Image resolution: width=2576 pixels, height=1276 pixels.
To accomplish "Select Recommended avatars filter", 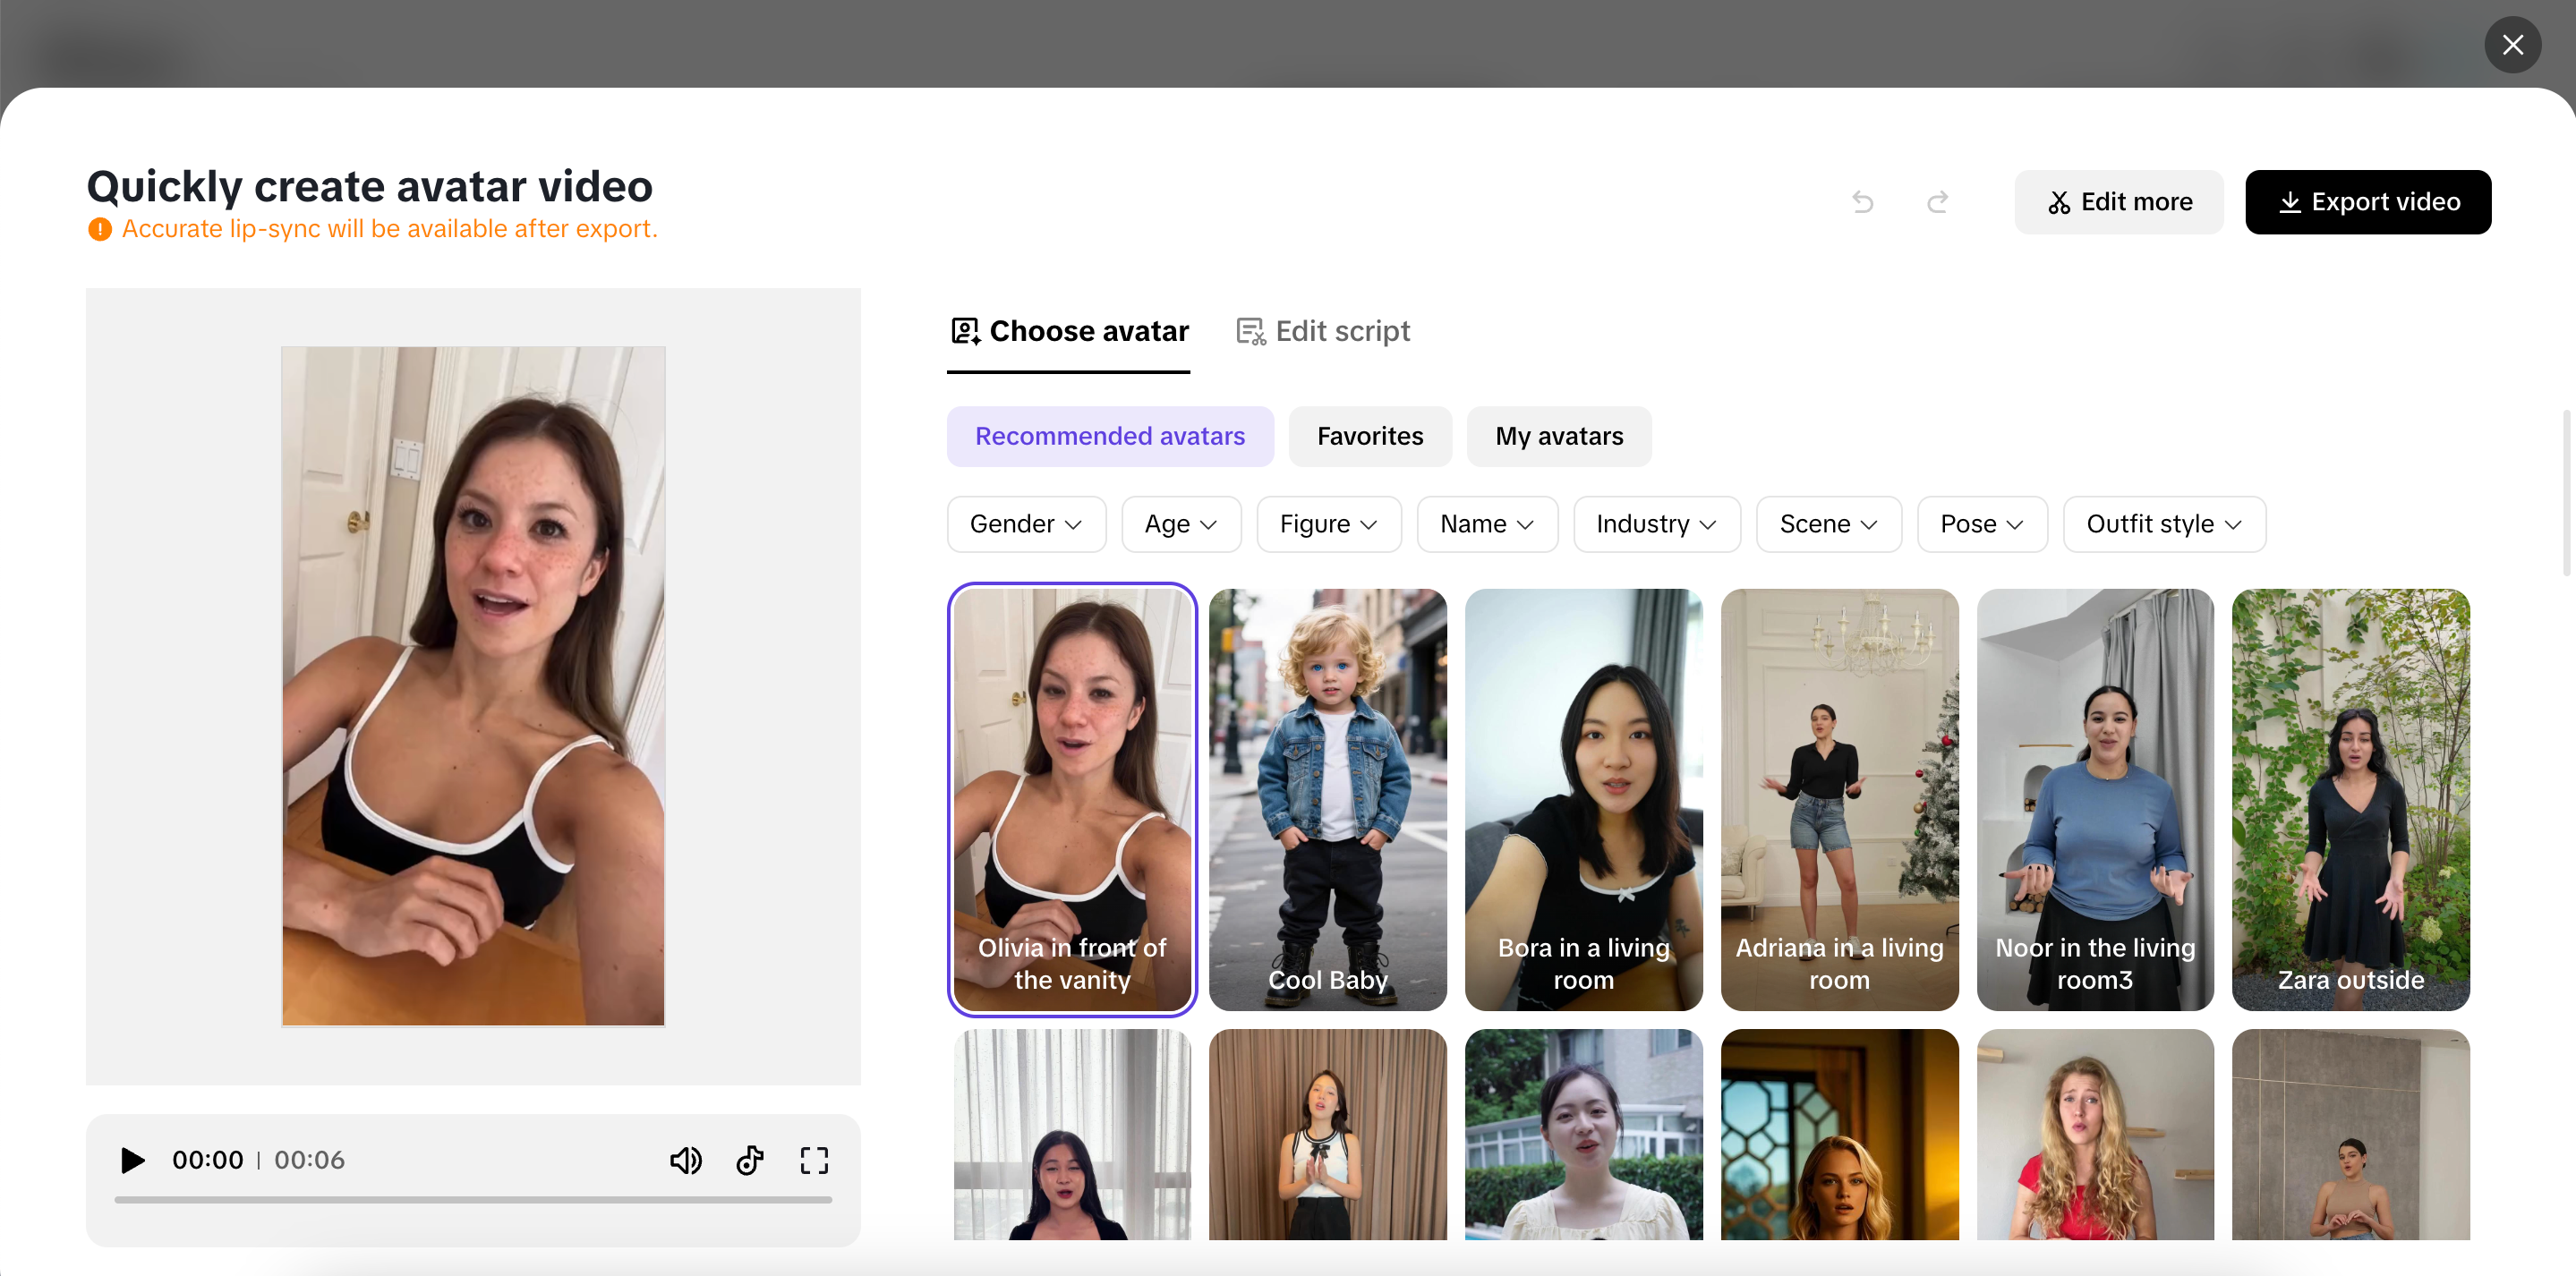I will coord(1110,437).
